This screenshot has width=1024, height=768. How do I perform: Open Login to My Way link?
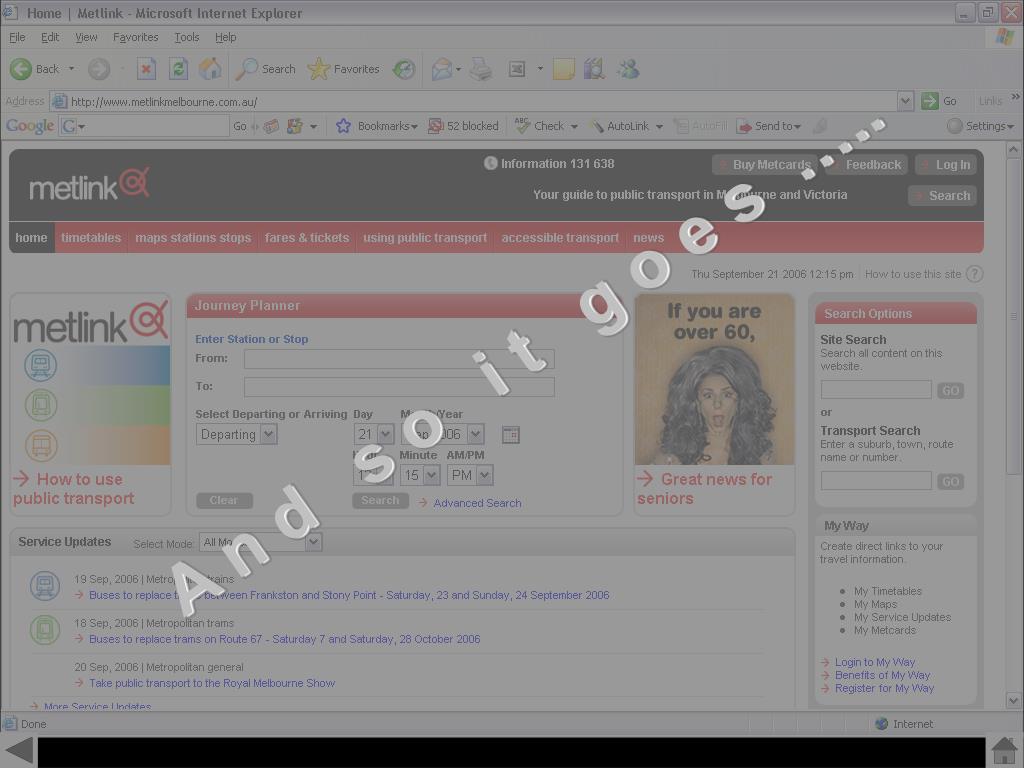pyautogui.click(x=874, y=662)
